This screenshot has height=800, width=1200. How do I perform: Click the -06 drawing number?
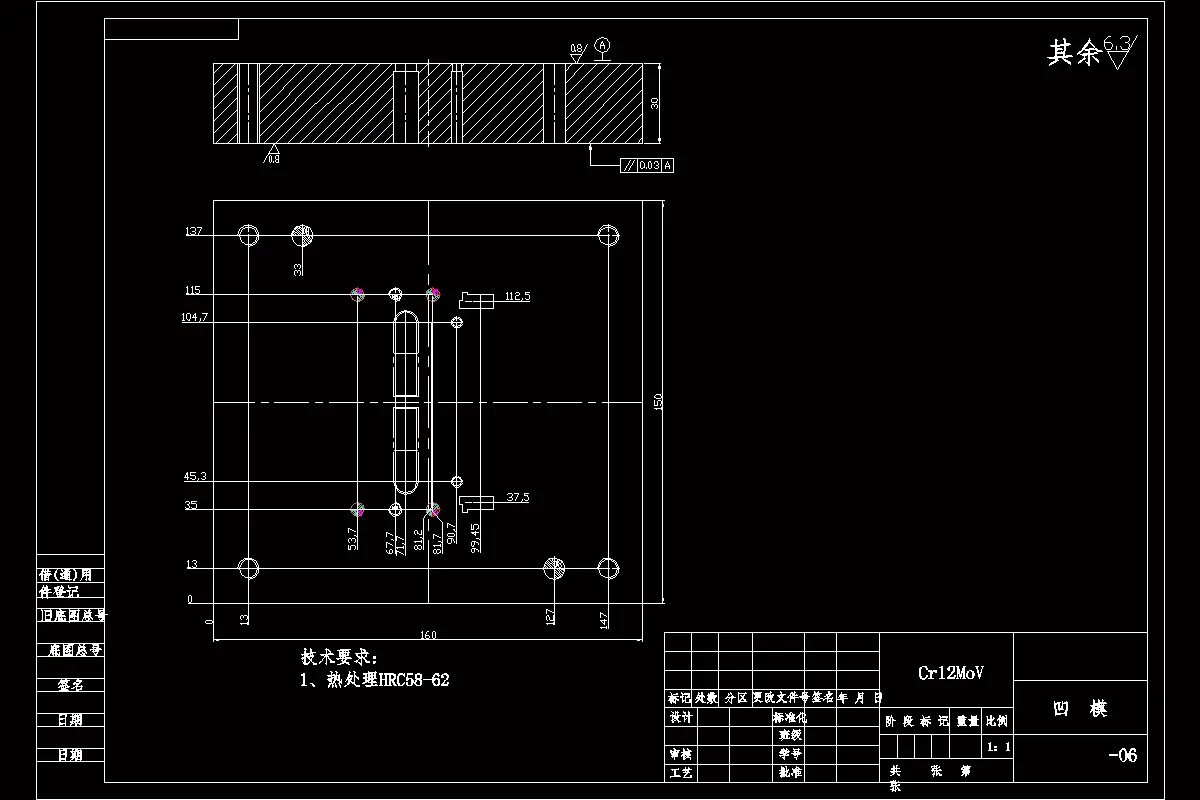[1122, 755]
